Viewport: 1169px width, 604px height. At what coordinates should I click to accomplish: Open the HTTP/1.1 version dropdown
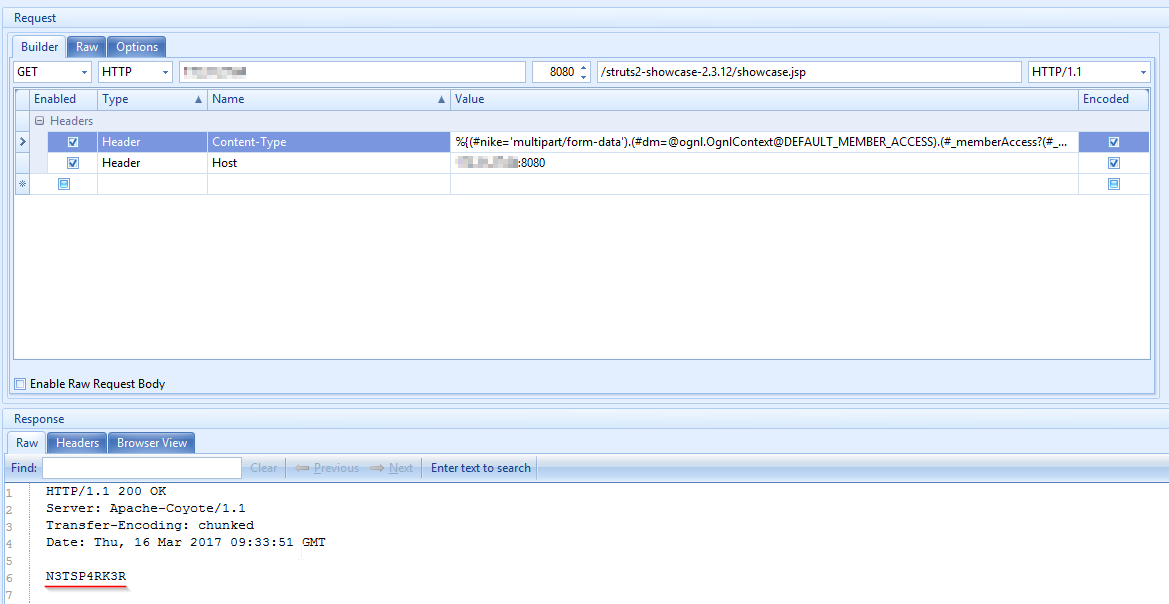(x=1143, y=71)
